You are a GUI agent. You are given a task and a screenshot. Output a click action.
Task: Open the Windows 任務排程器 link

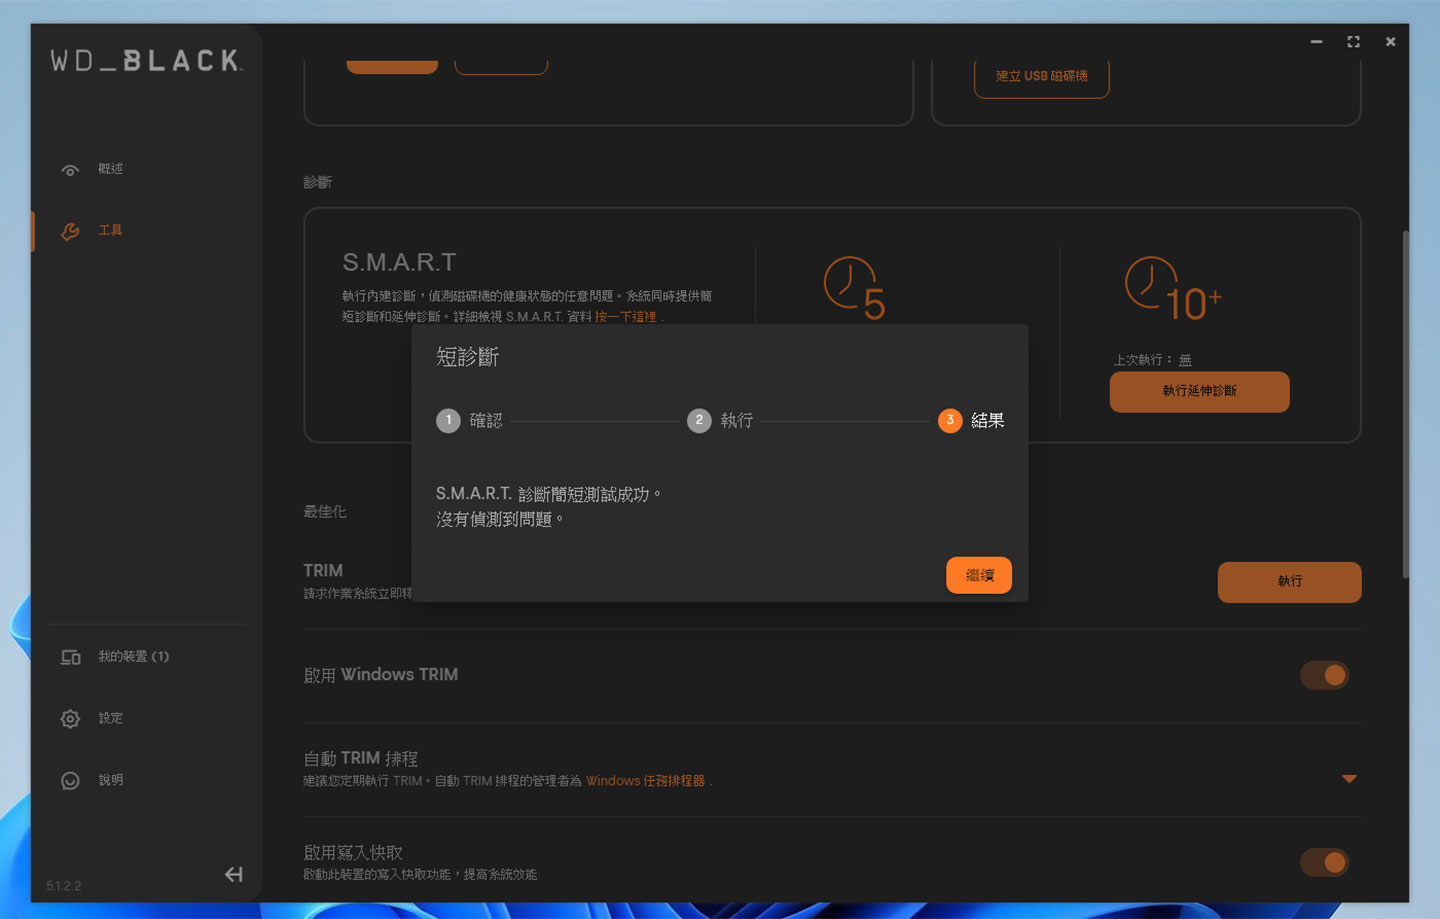pos(645,780)
